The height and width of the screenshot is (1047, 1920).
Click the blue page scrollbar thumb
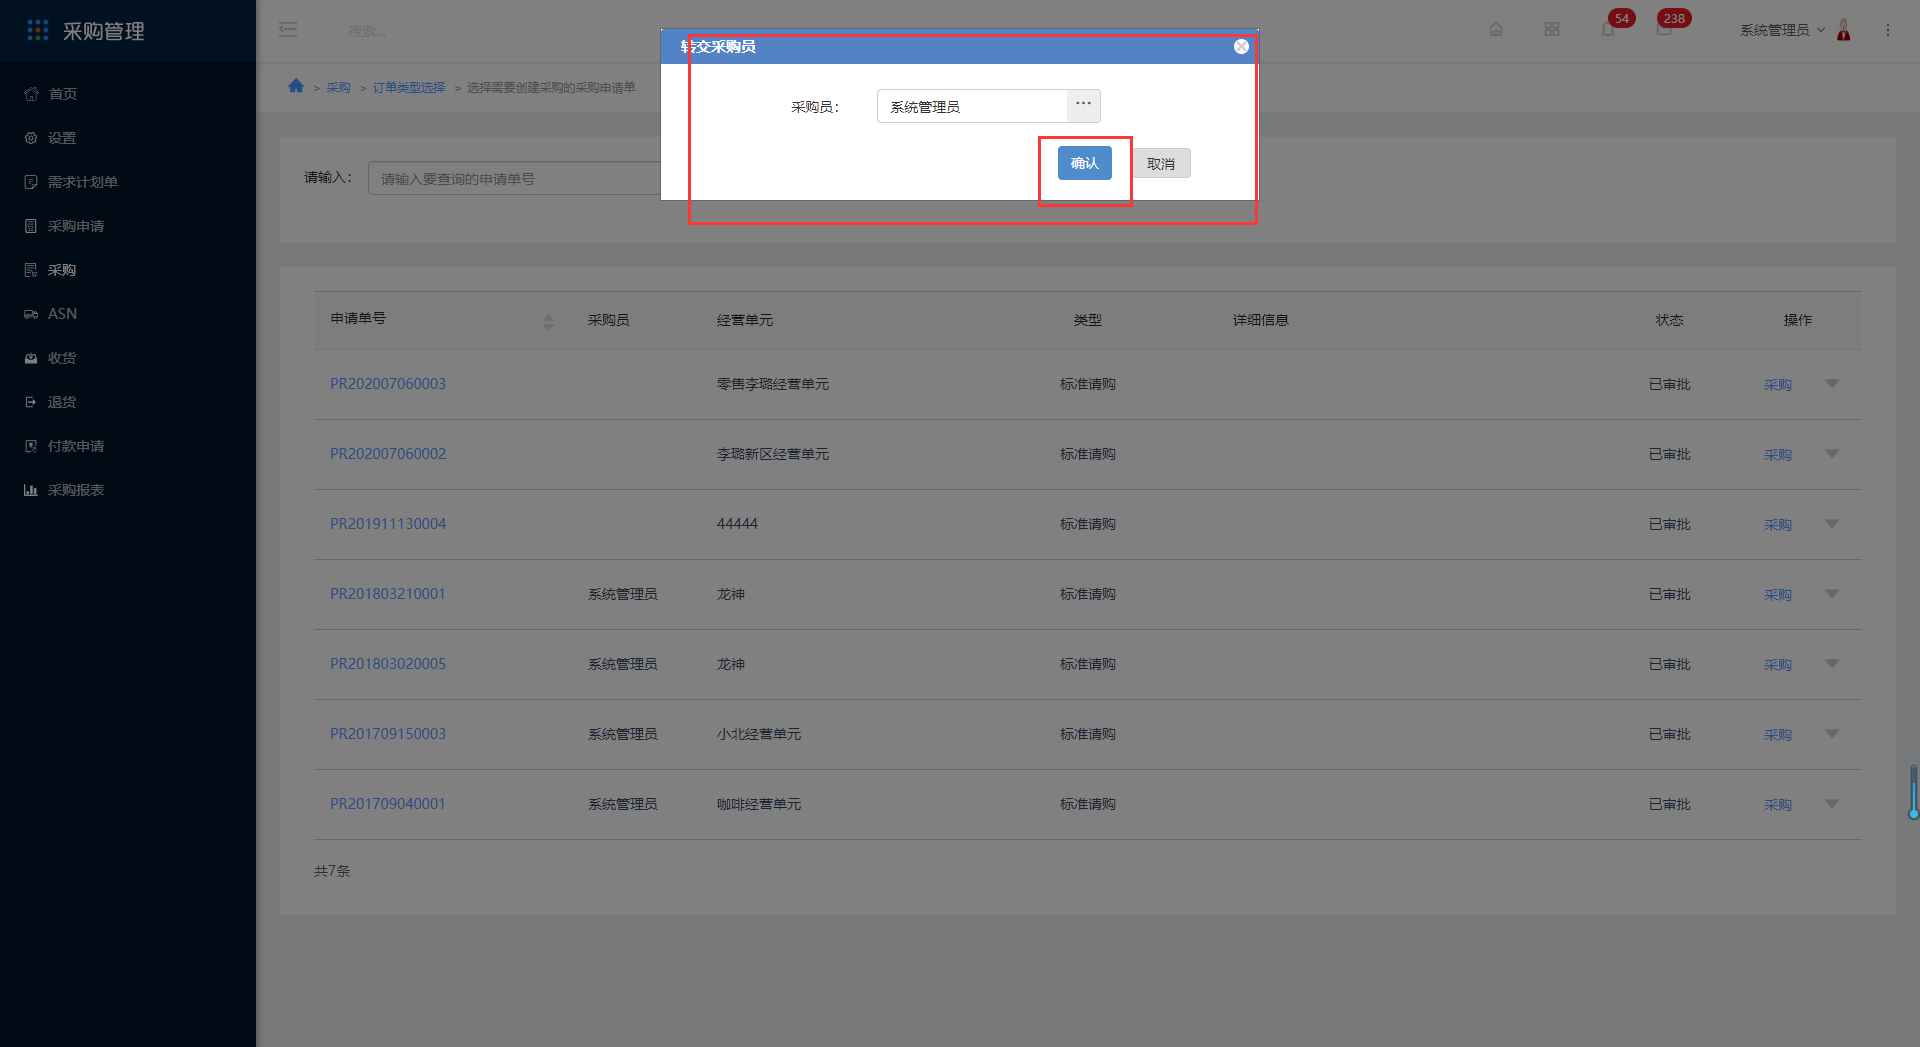(1913, 792)
